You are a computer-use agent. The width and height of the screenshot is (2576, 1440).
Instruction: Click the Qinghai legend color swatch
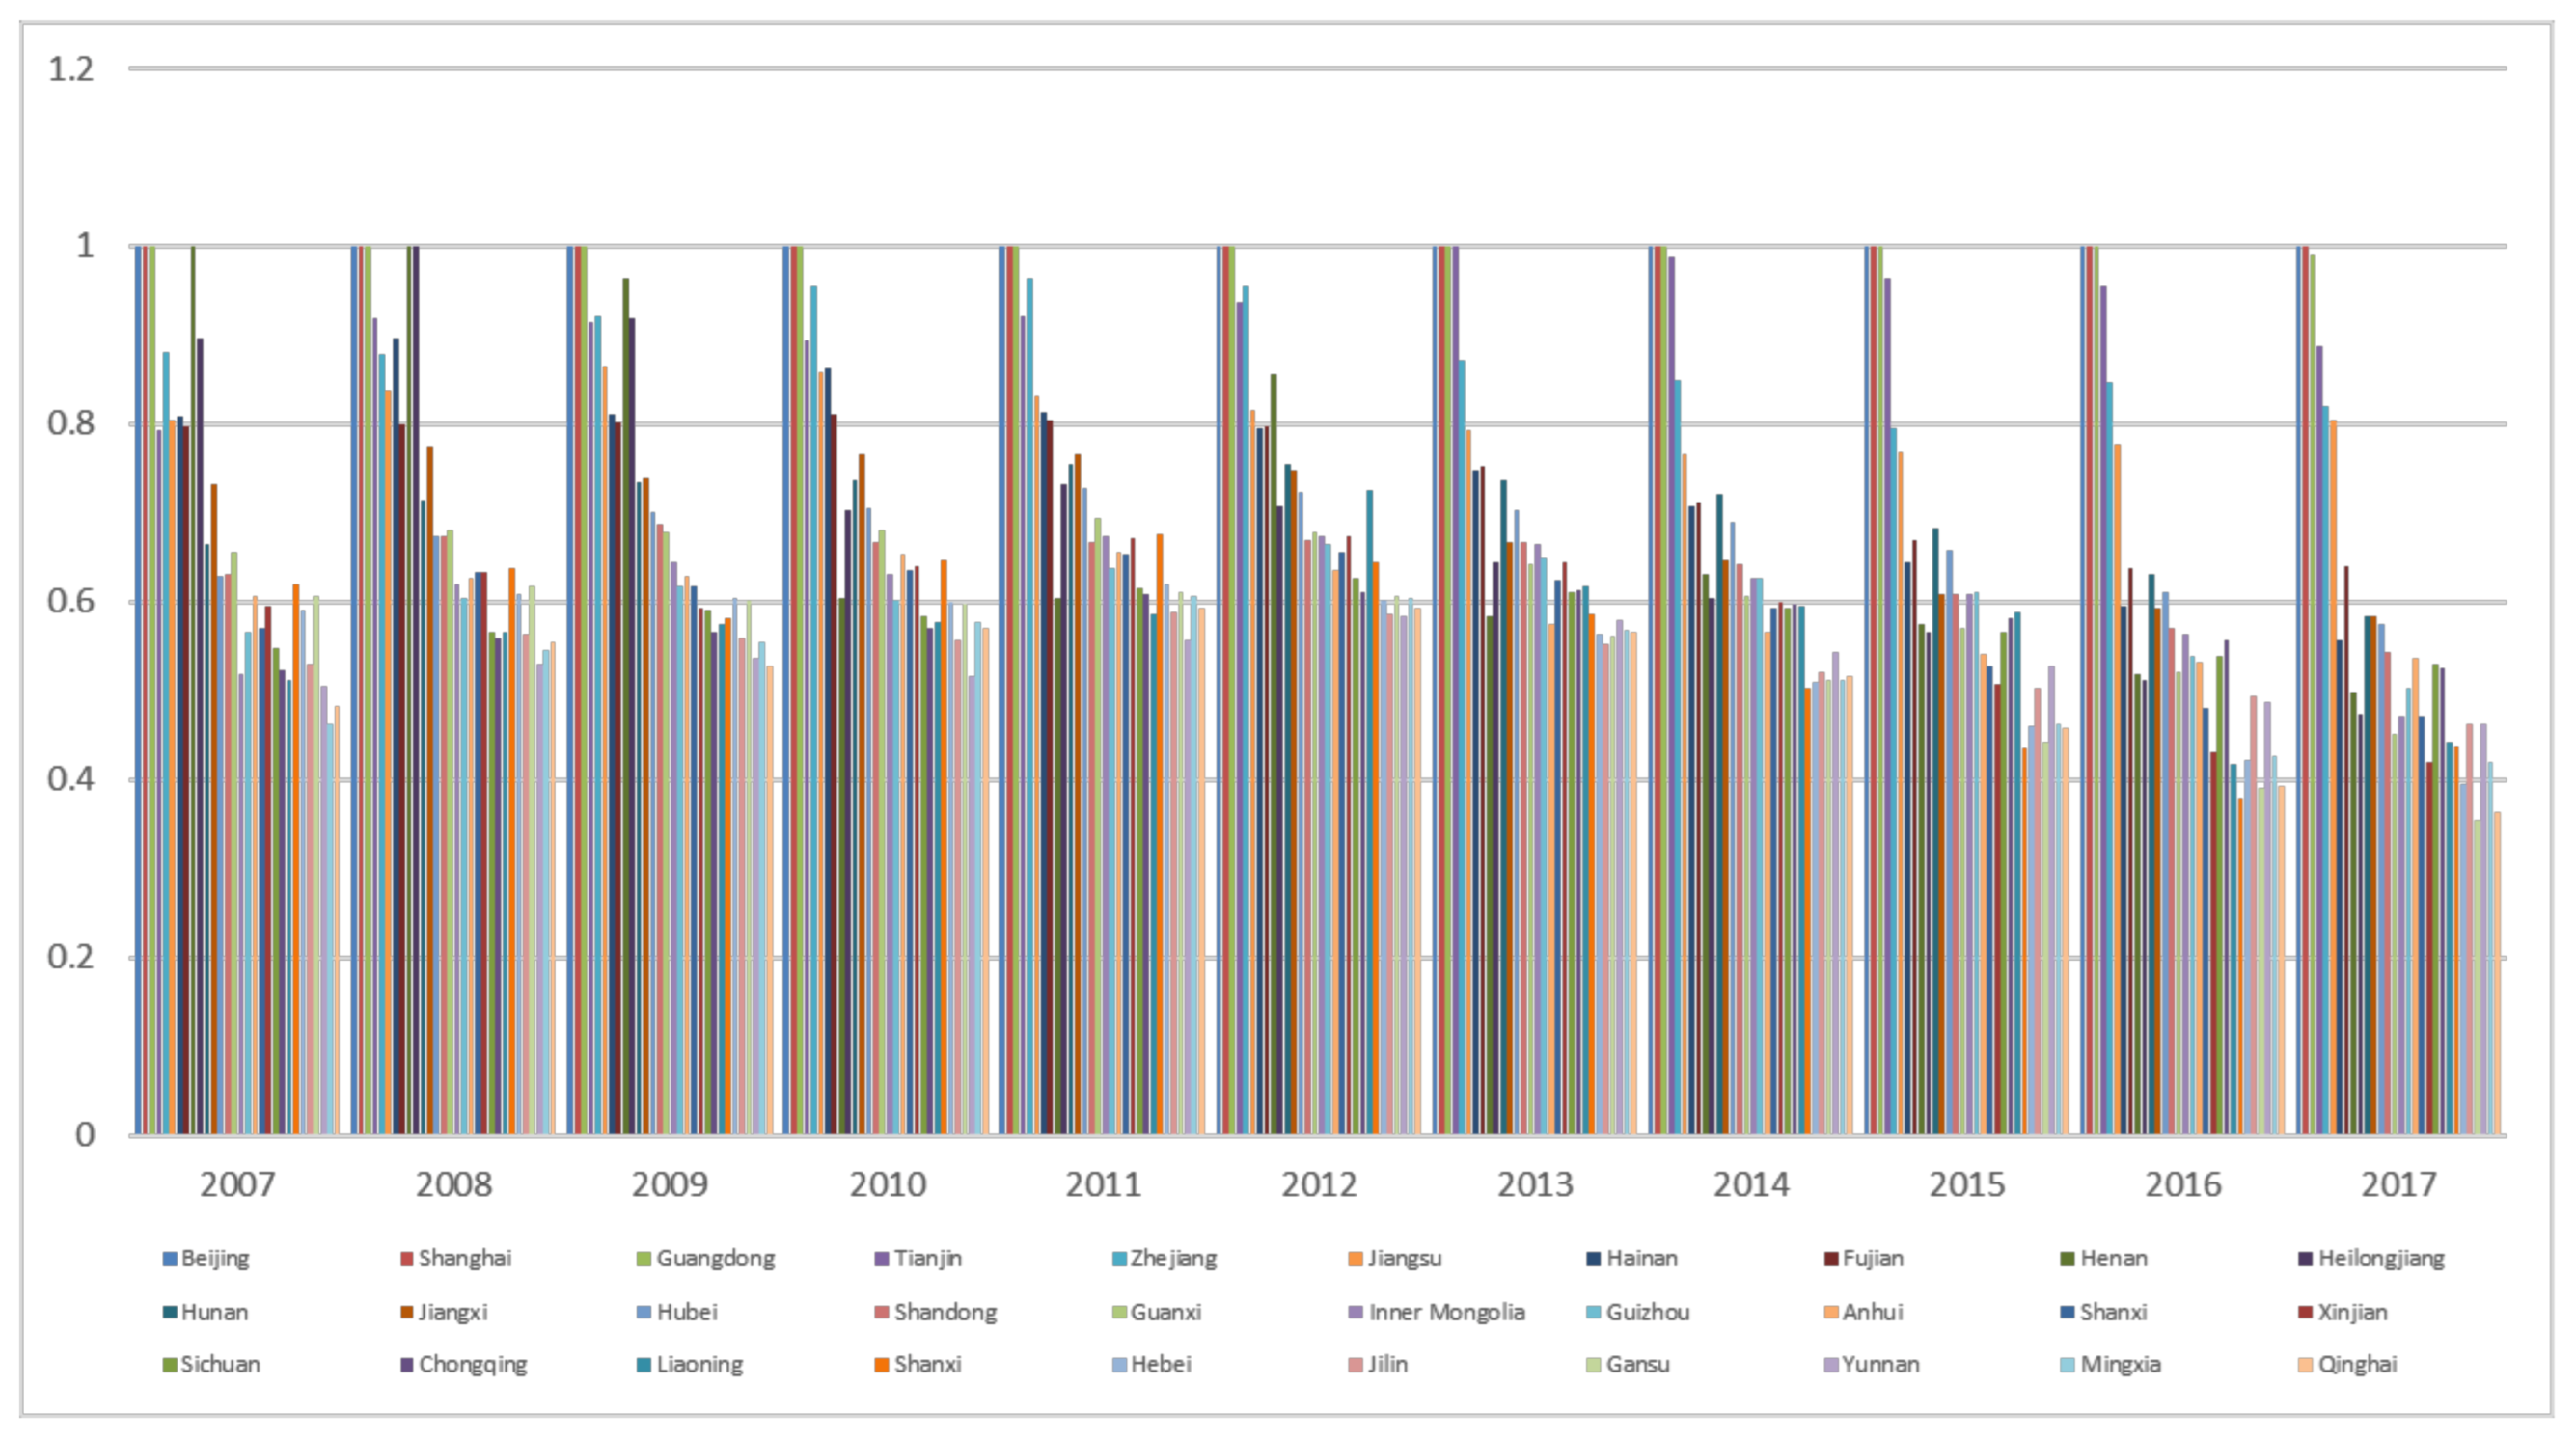2305,1365
